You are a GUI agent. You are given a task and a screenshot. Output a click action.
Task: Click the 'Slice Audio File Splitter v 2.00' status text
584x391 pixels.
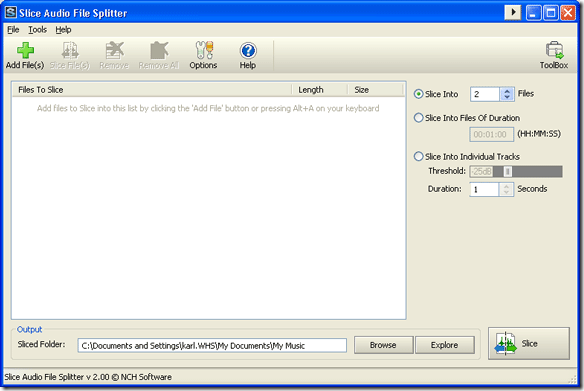[88, 377]
